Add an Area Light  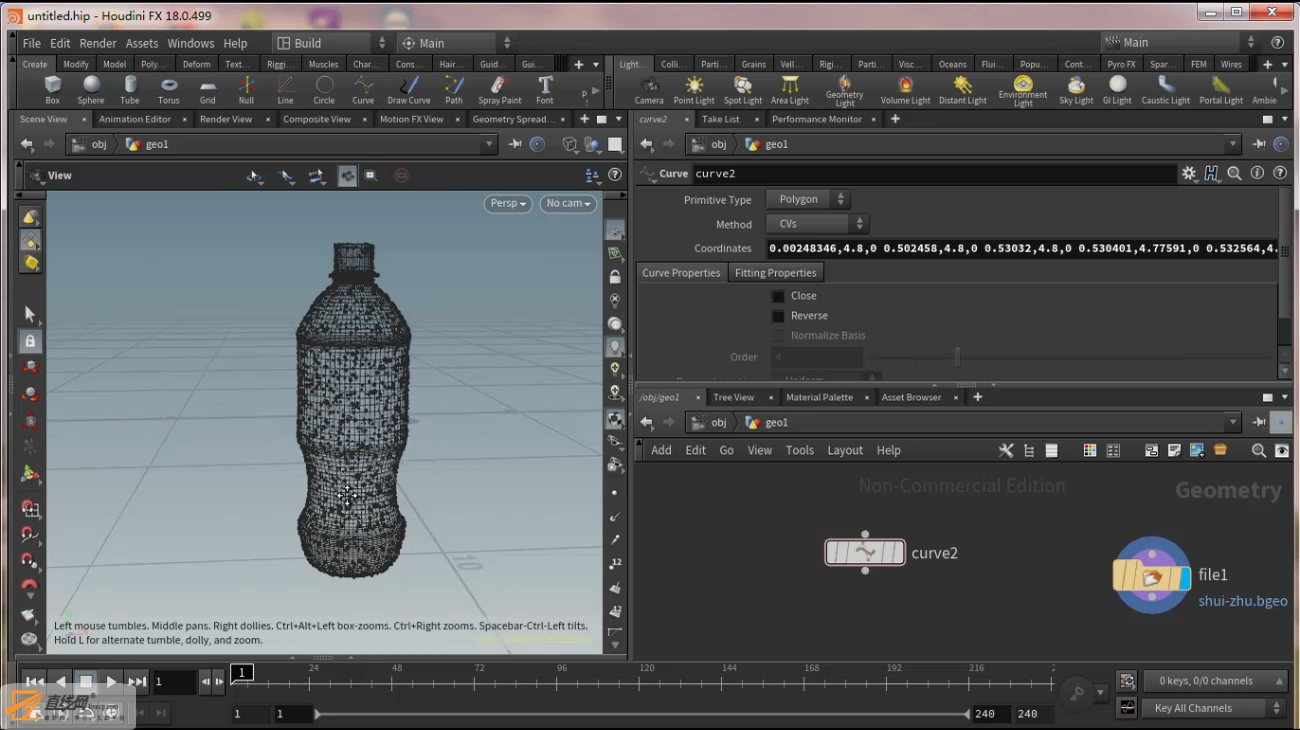[x=790, y=89]
